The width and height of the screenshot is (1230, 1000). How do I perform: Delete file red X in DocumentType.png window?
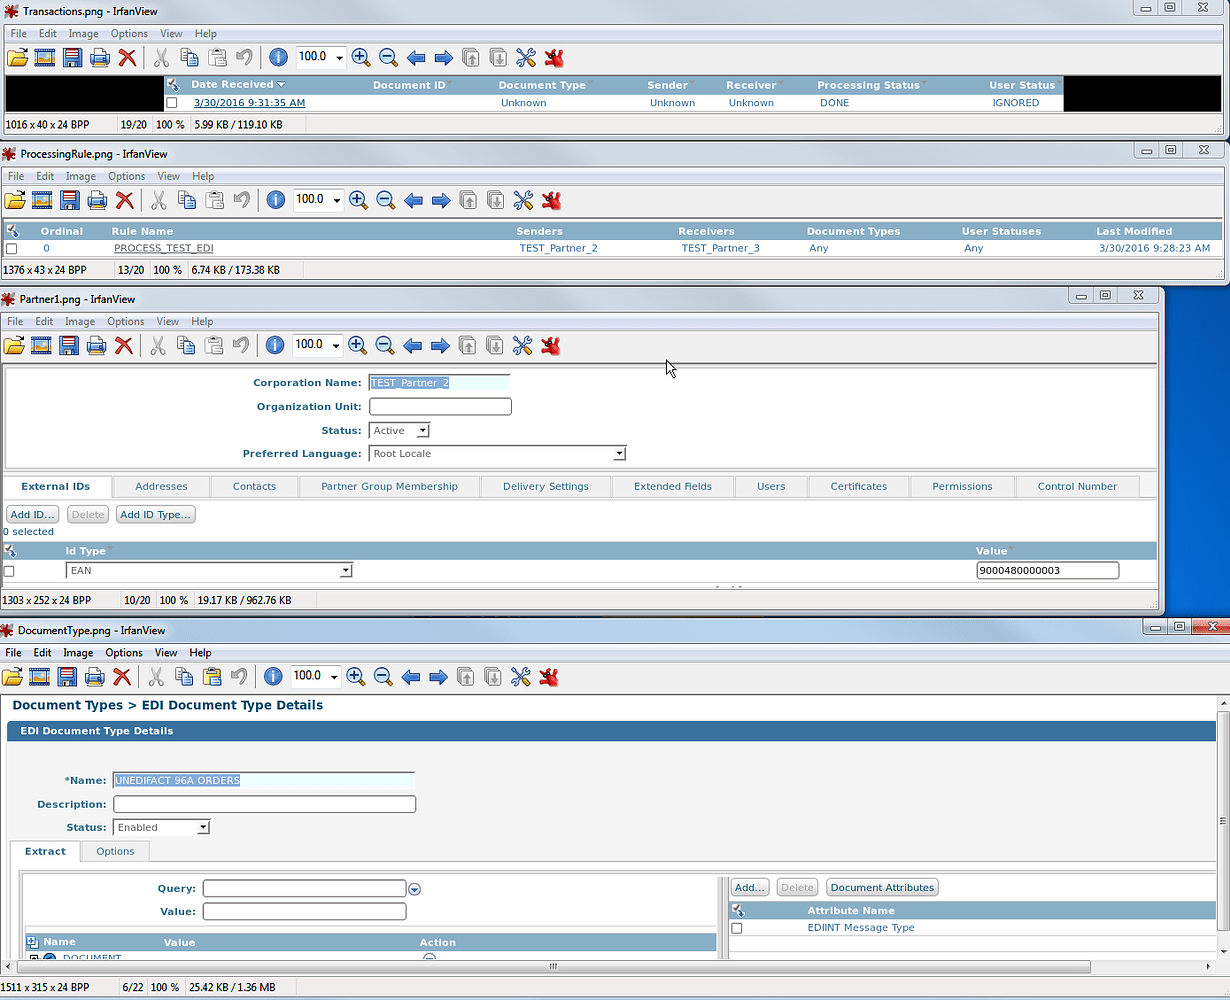point(122,677)
